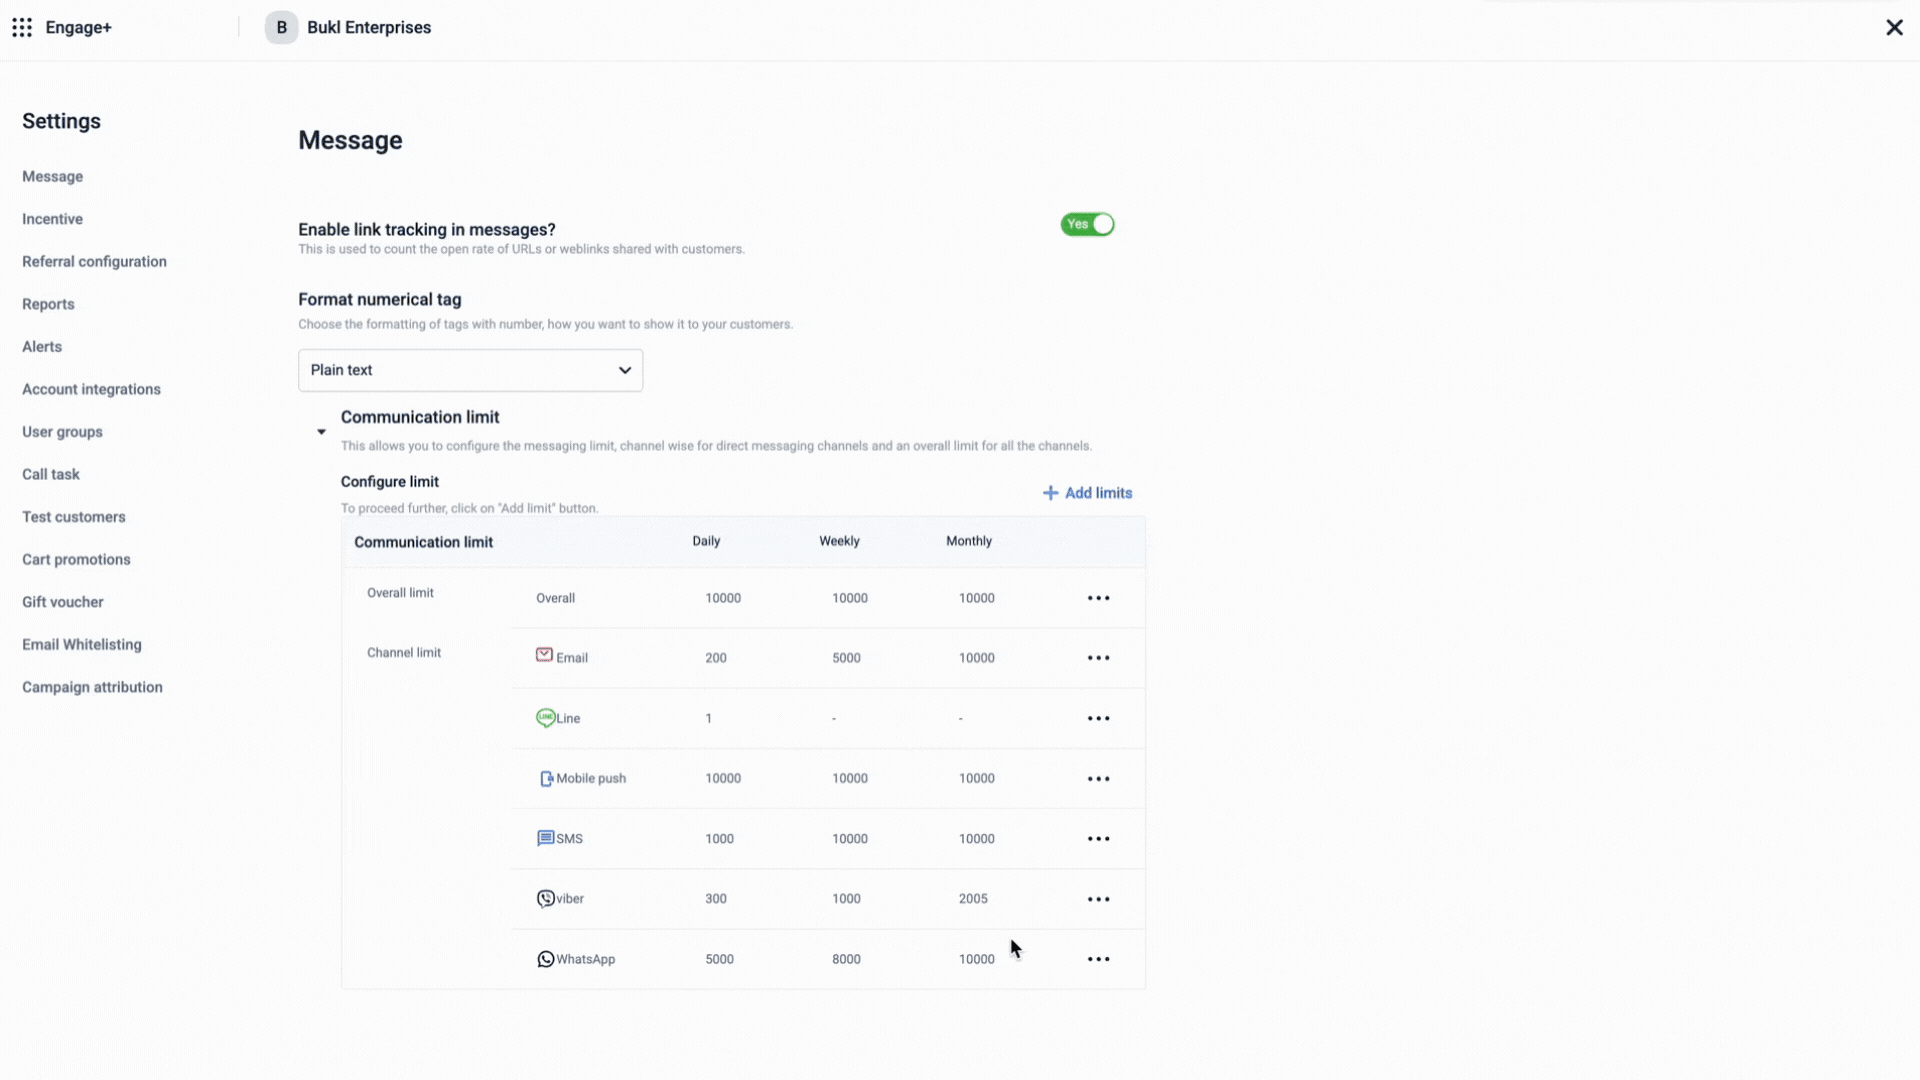Collapse the Communication limit section
This screenshot has height=1080, width=1920.
click(x=321, y=432)
